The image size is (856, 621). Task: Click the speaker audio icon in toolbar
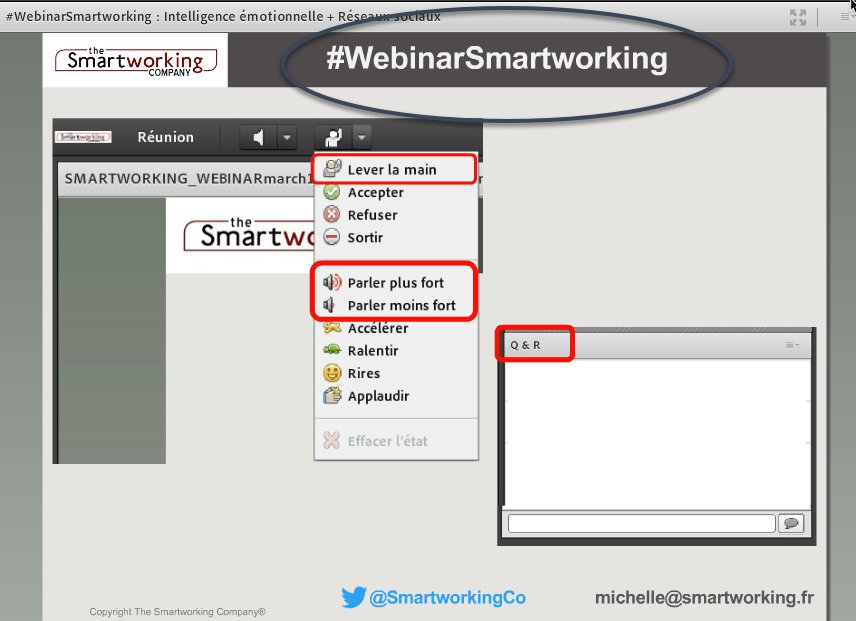coord(259,137)
